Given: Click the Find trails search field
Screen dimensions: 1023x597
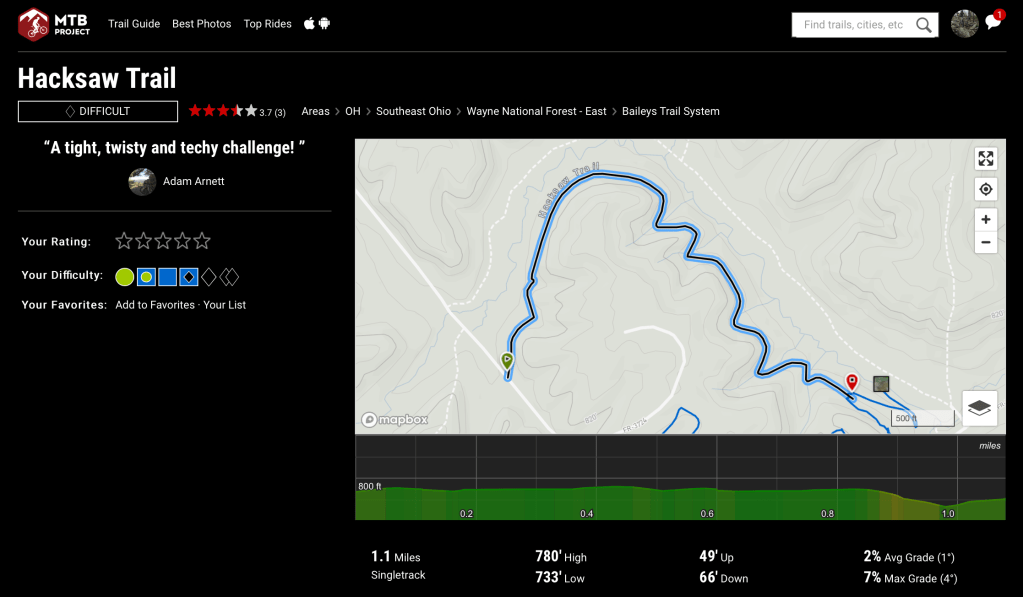Looking at the screenshot, I should point(853,25).
